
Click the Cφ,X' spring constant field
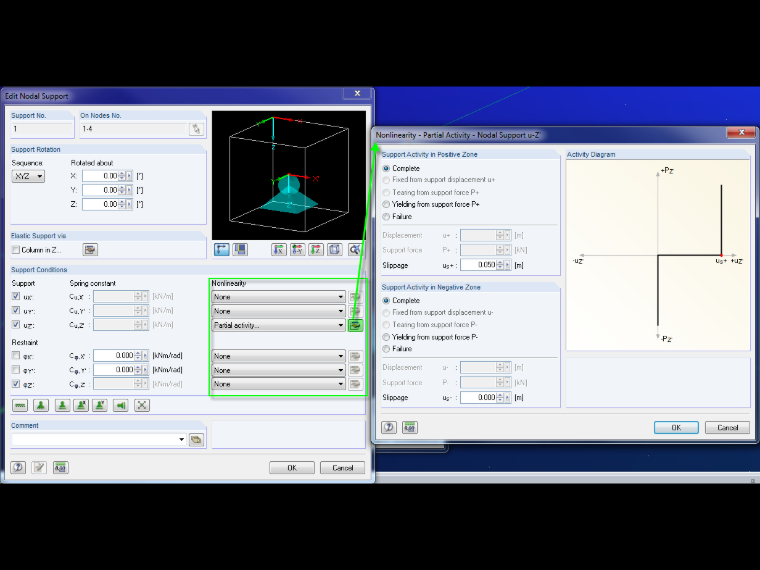[114, 356]
